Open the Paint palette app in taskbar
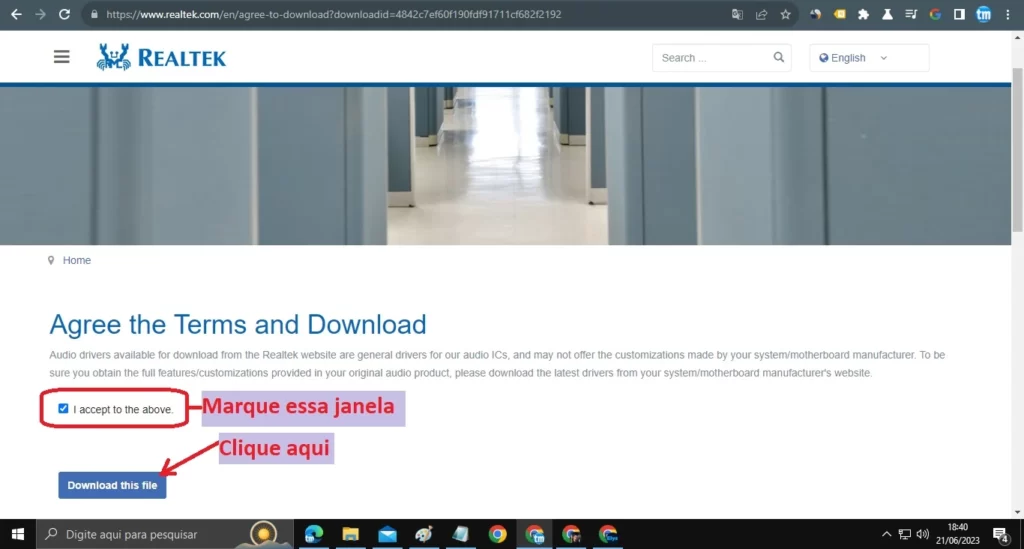Viewport: 1024px width, 549px height. [424, 534]
